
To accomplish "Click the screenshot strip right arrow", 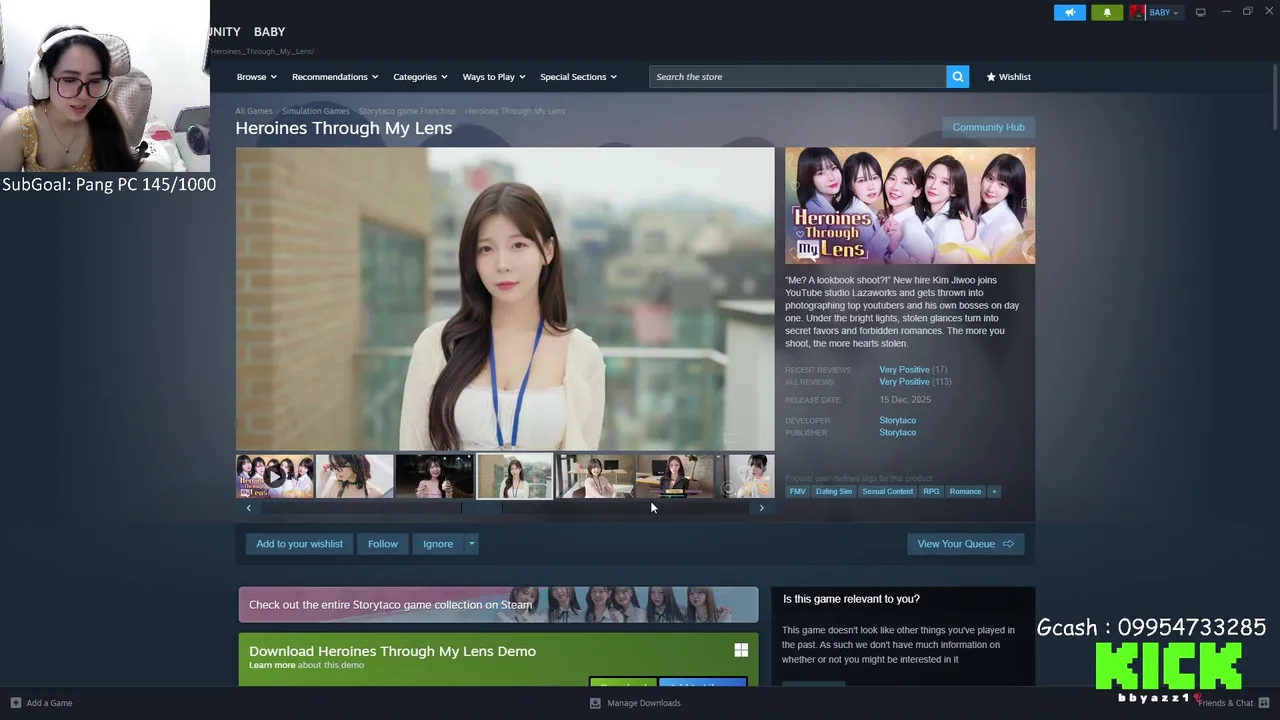I will tap(761, 508).
